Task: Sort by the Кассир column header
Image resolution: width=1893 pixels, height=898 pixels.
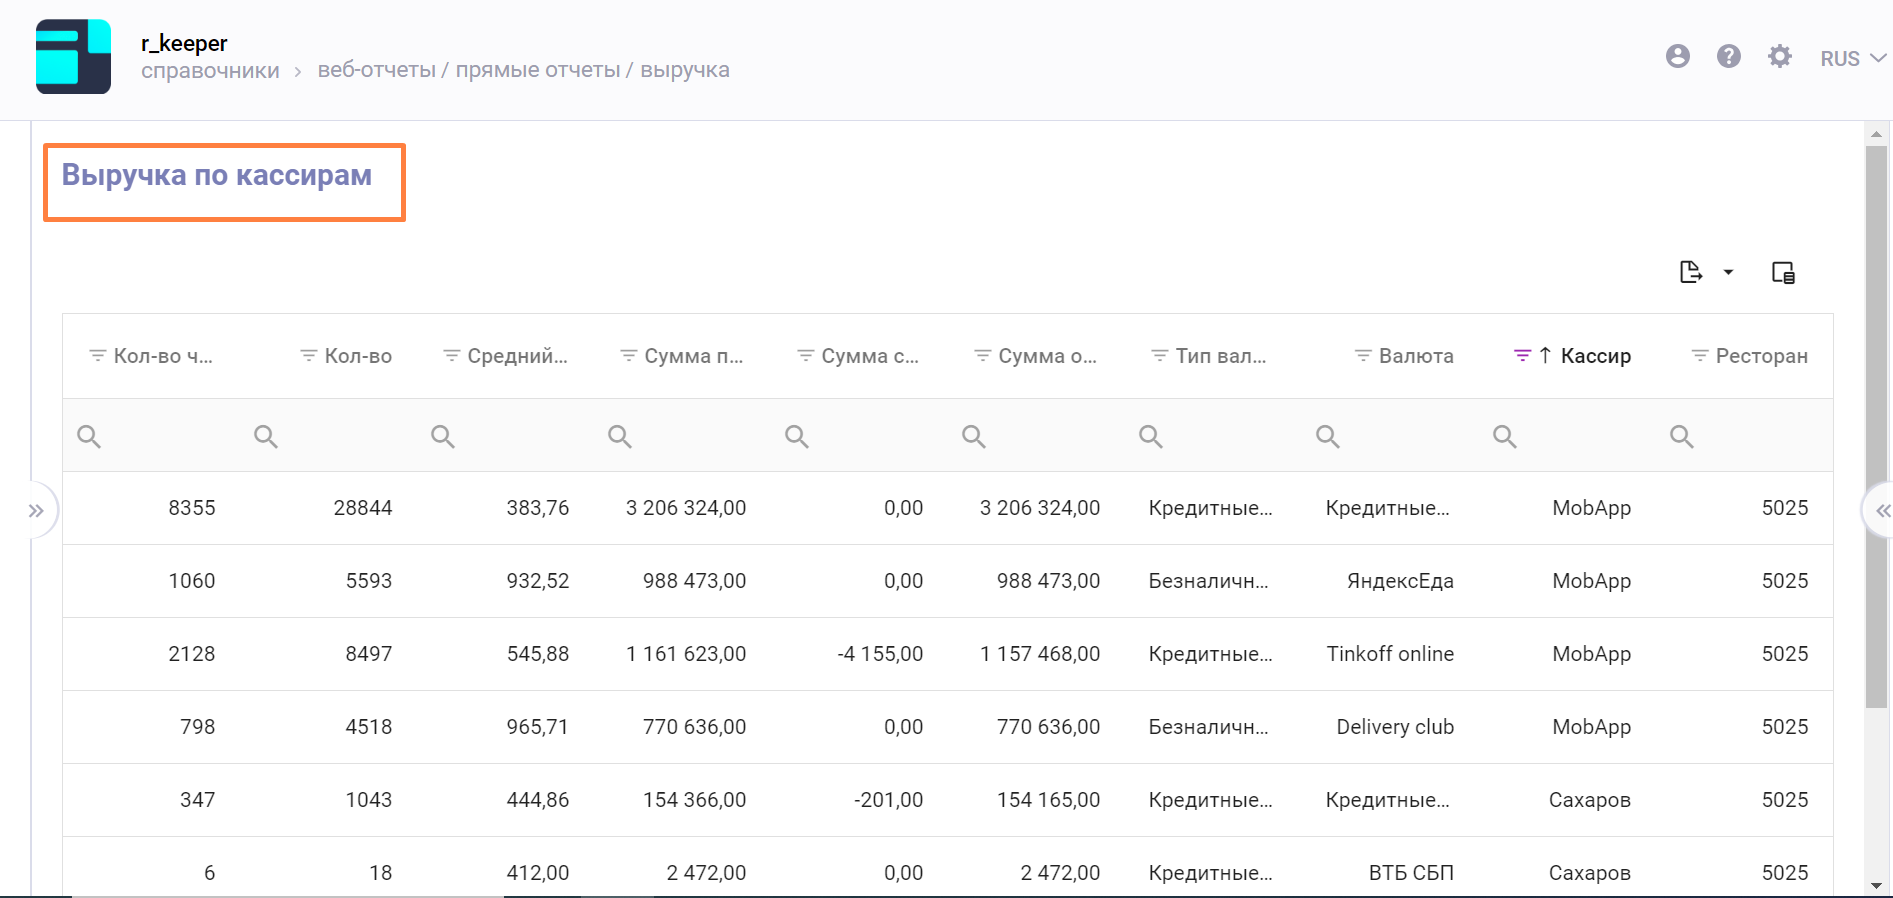Action: tap(1595, 356)
